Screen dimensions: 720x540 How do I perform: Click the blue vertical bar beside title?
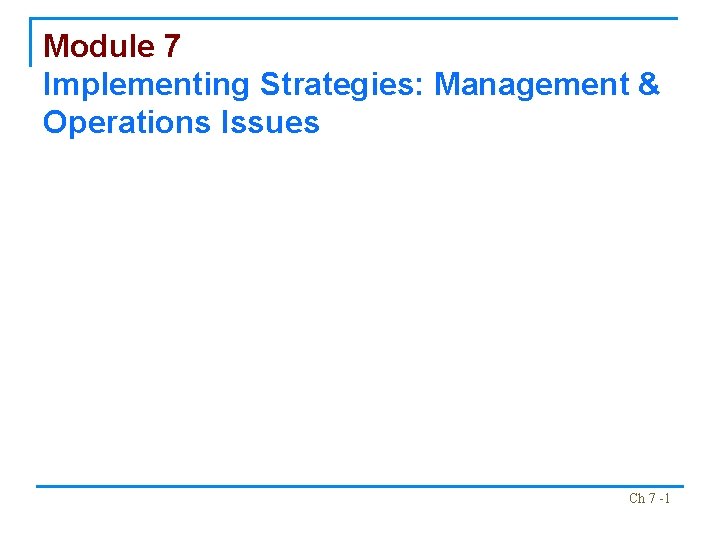[31, 42]
